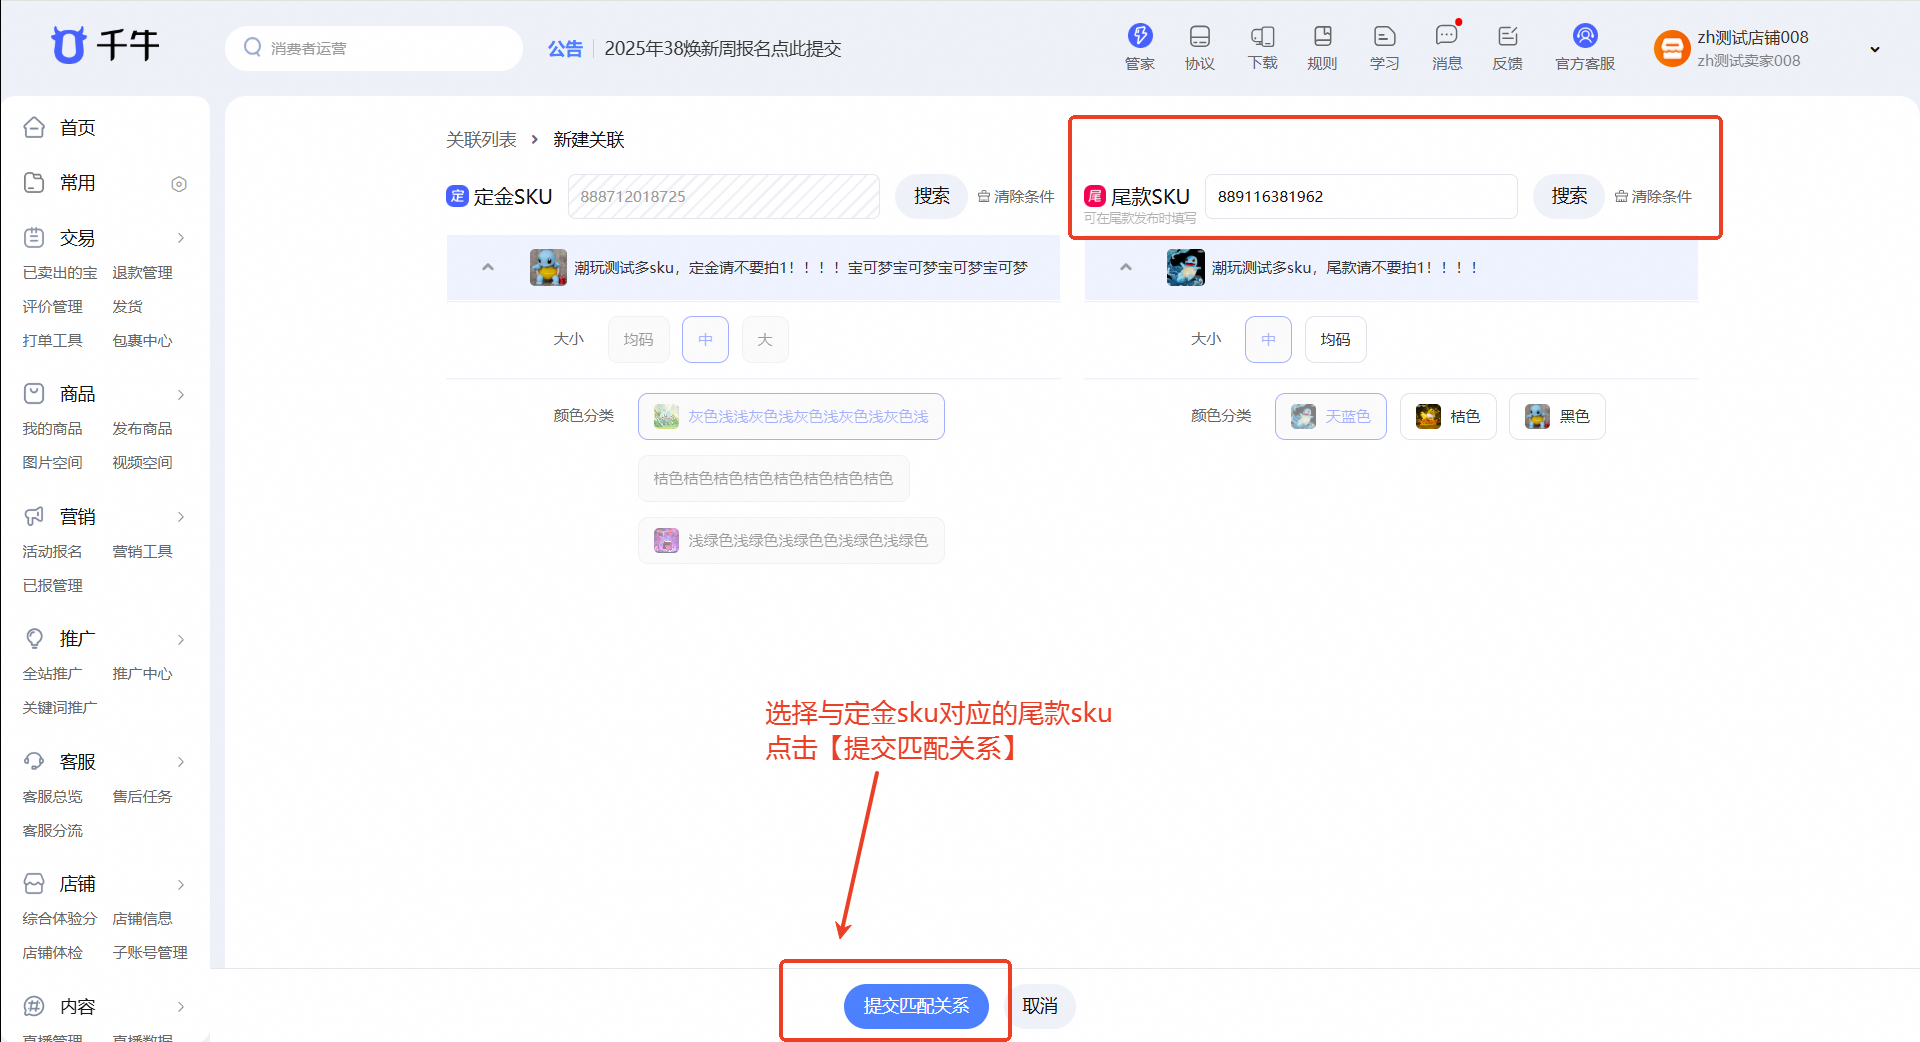Expand the 客服 menu chevron
This screenshot has height=1042, width=1920.
(181, 762)
